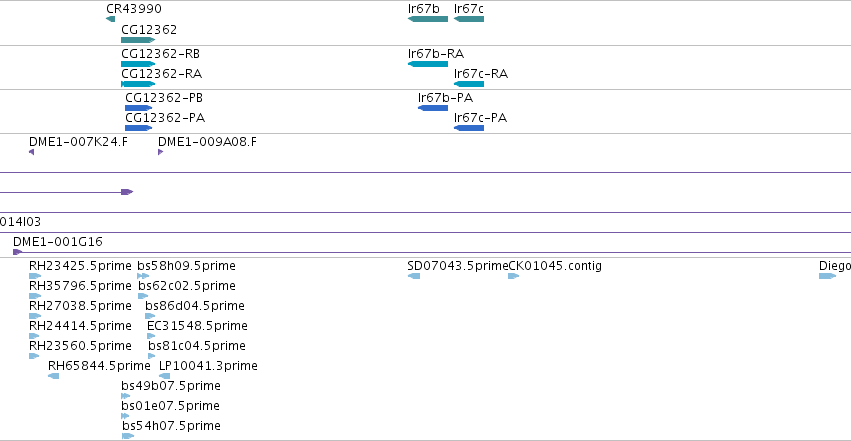Viewport: 851px width, 441px height.
Task: Click the CG12362 gene feature bar
Action: coord(138,40)
